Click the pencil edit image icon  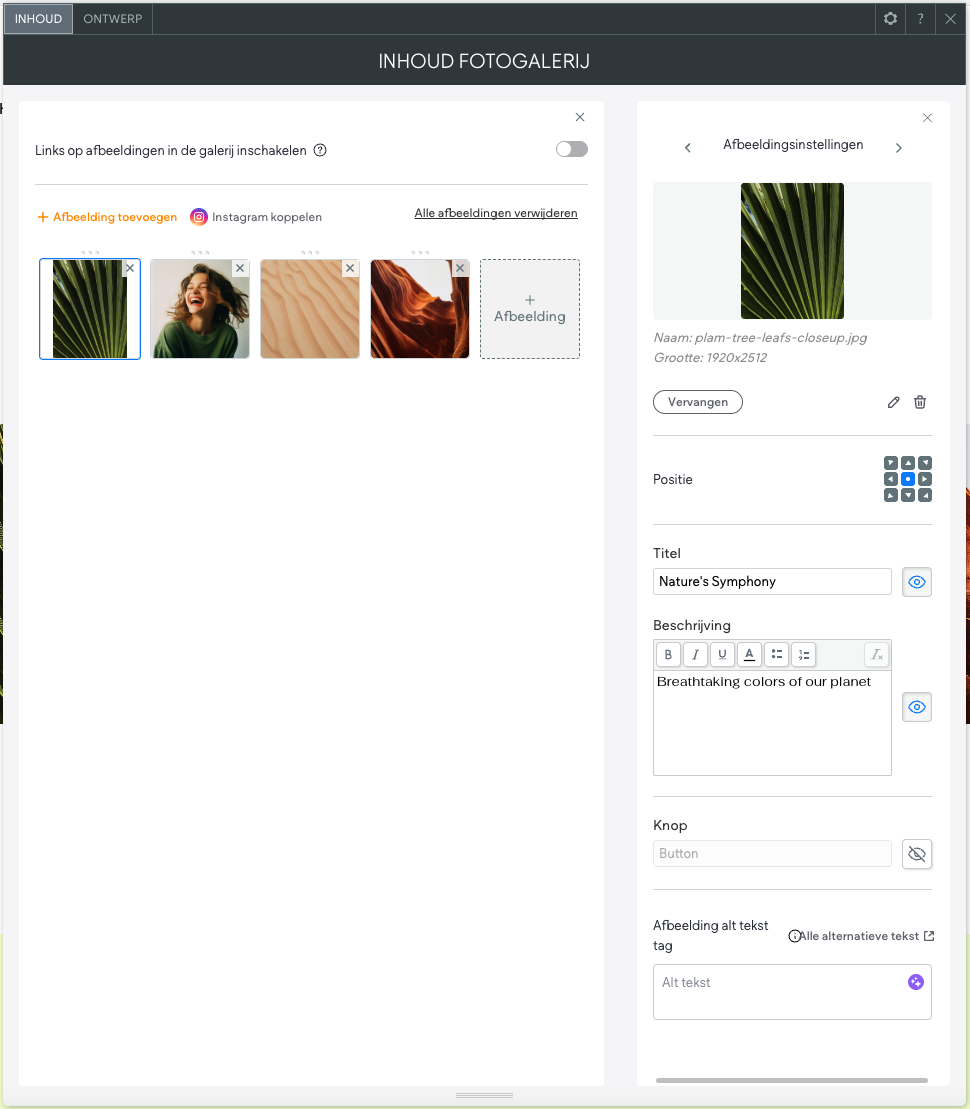click(x=893, y=402)
